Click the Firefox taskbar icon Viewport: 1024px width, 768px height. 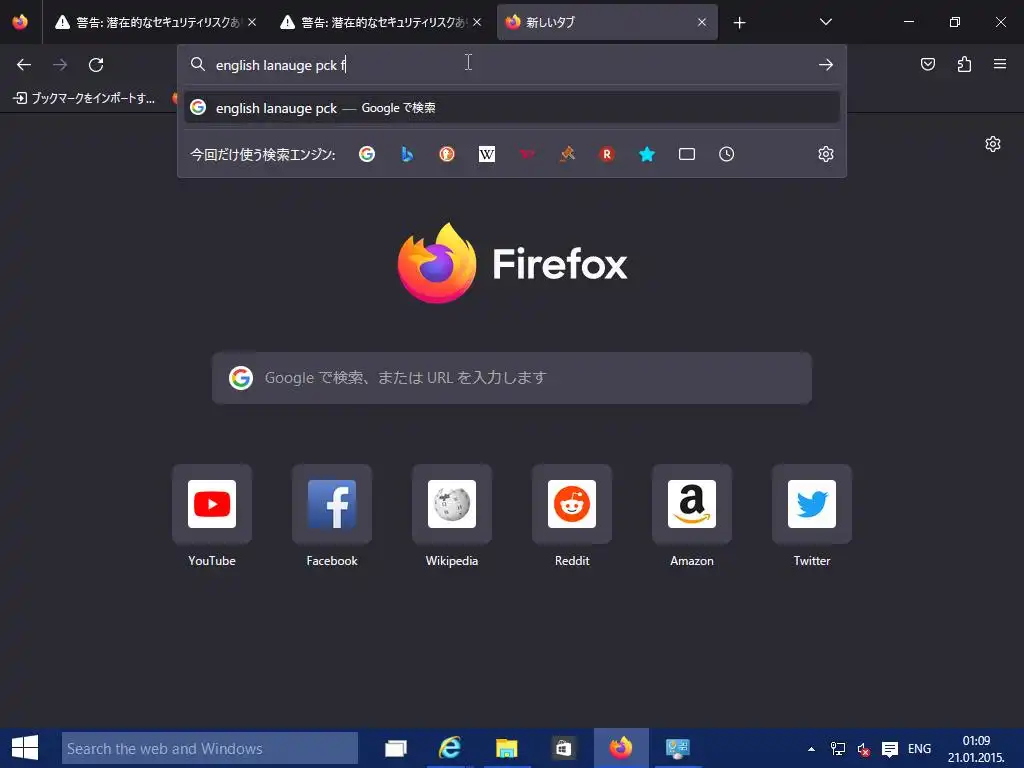click(x=621, y=748)
